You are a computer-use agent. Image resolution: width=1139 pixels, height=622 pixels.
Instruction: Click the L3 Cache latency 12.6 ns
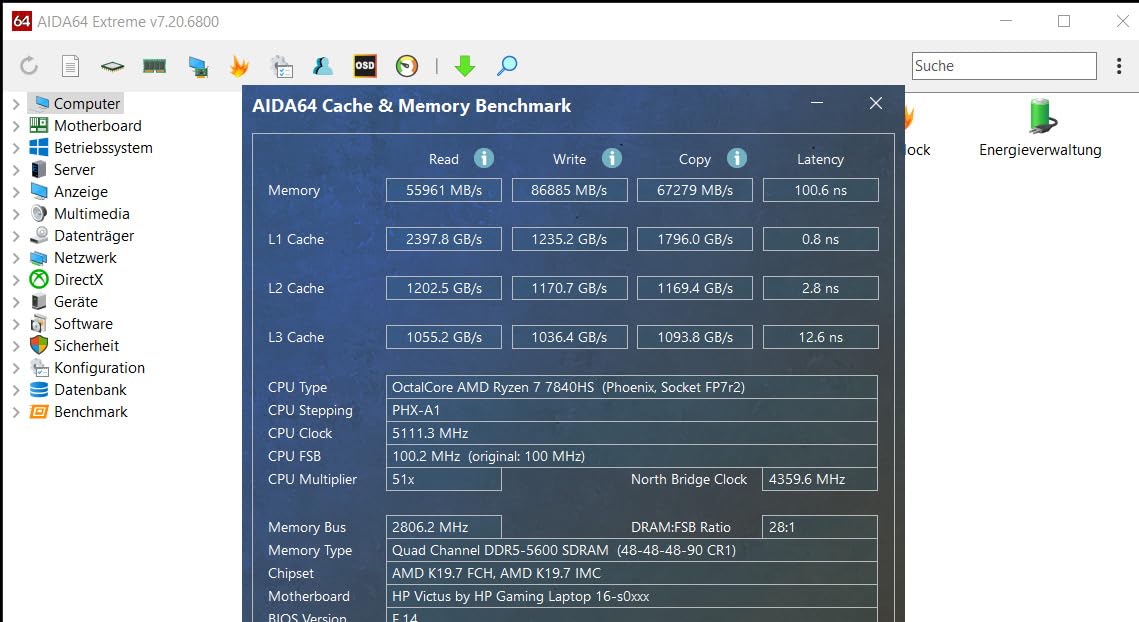(x=821, y=337)
